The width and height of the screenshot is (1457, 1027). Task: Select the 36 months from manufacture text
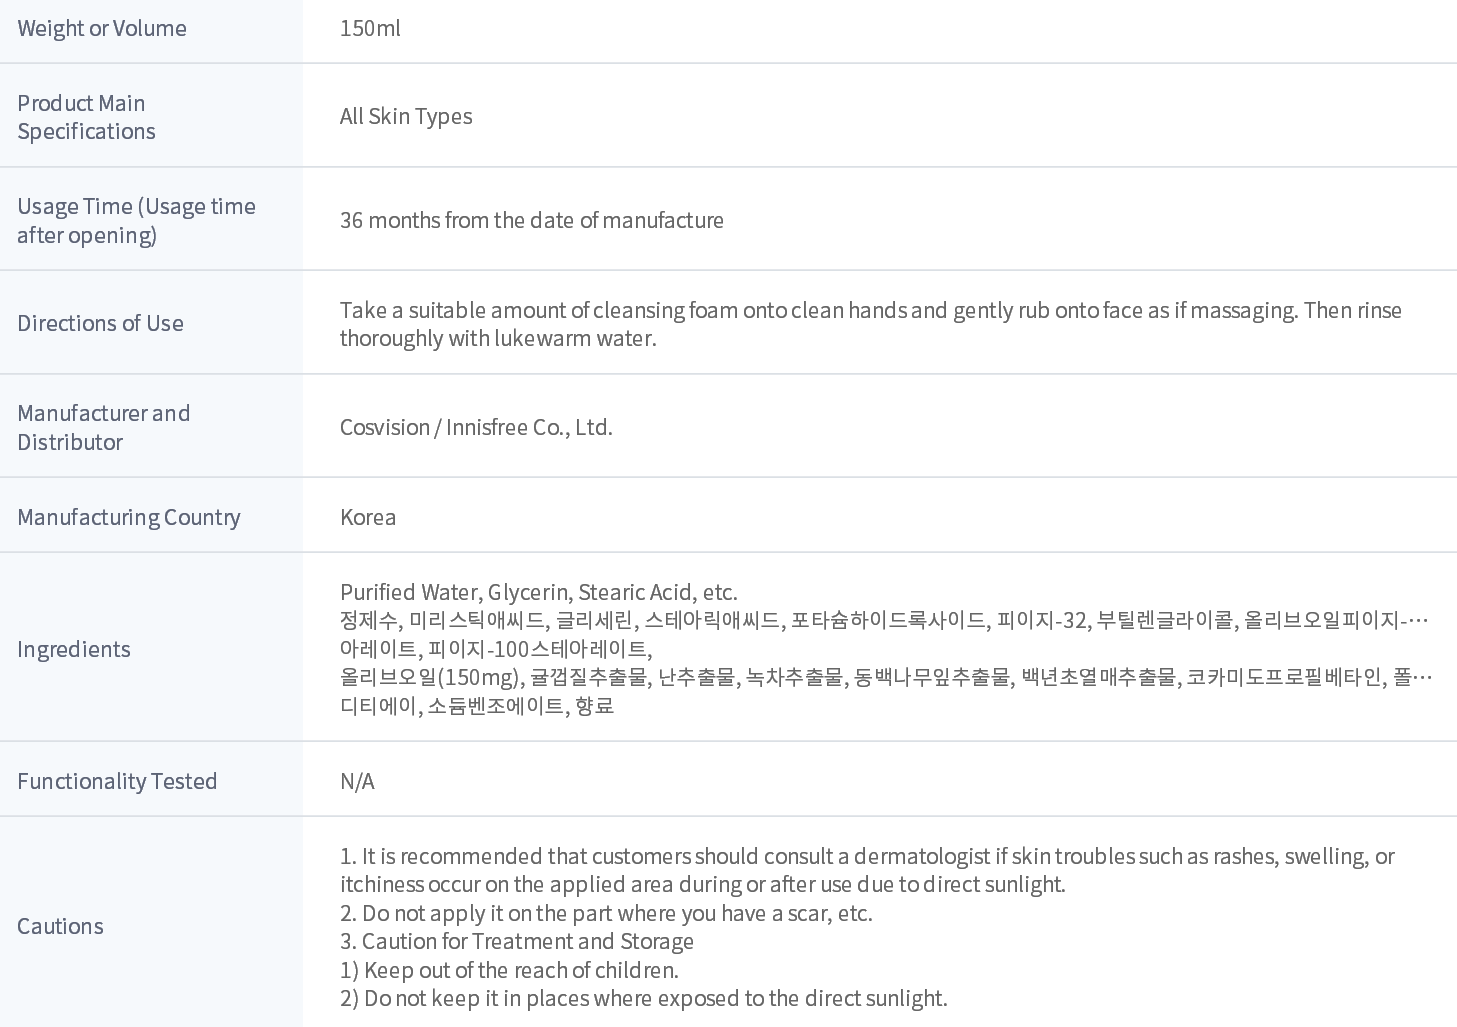coord(531,220)
